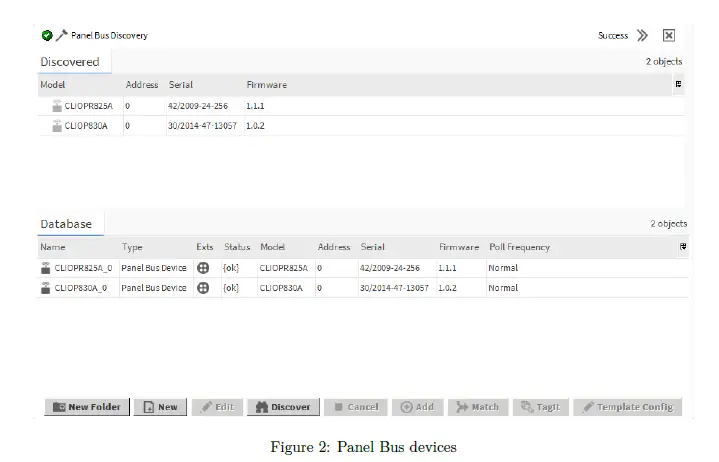Click the CLIOPR825A_0 device icon in Database
The height and width of the screenshot is (462, 719).
45,268
